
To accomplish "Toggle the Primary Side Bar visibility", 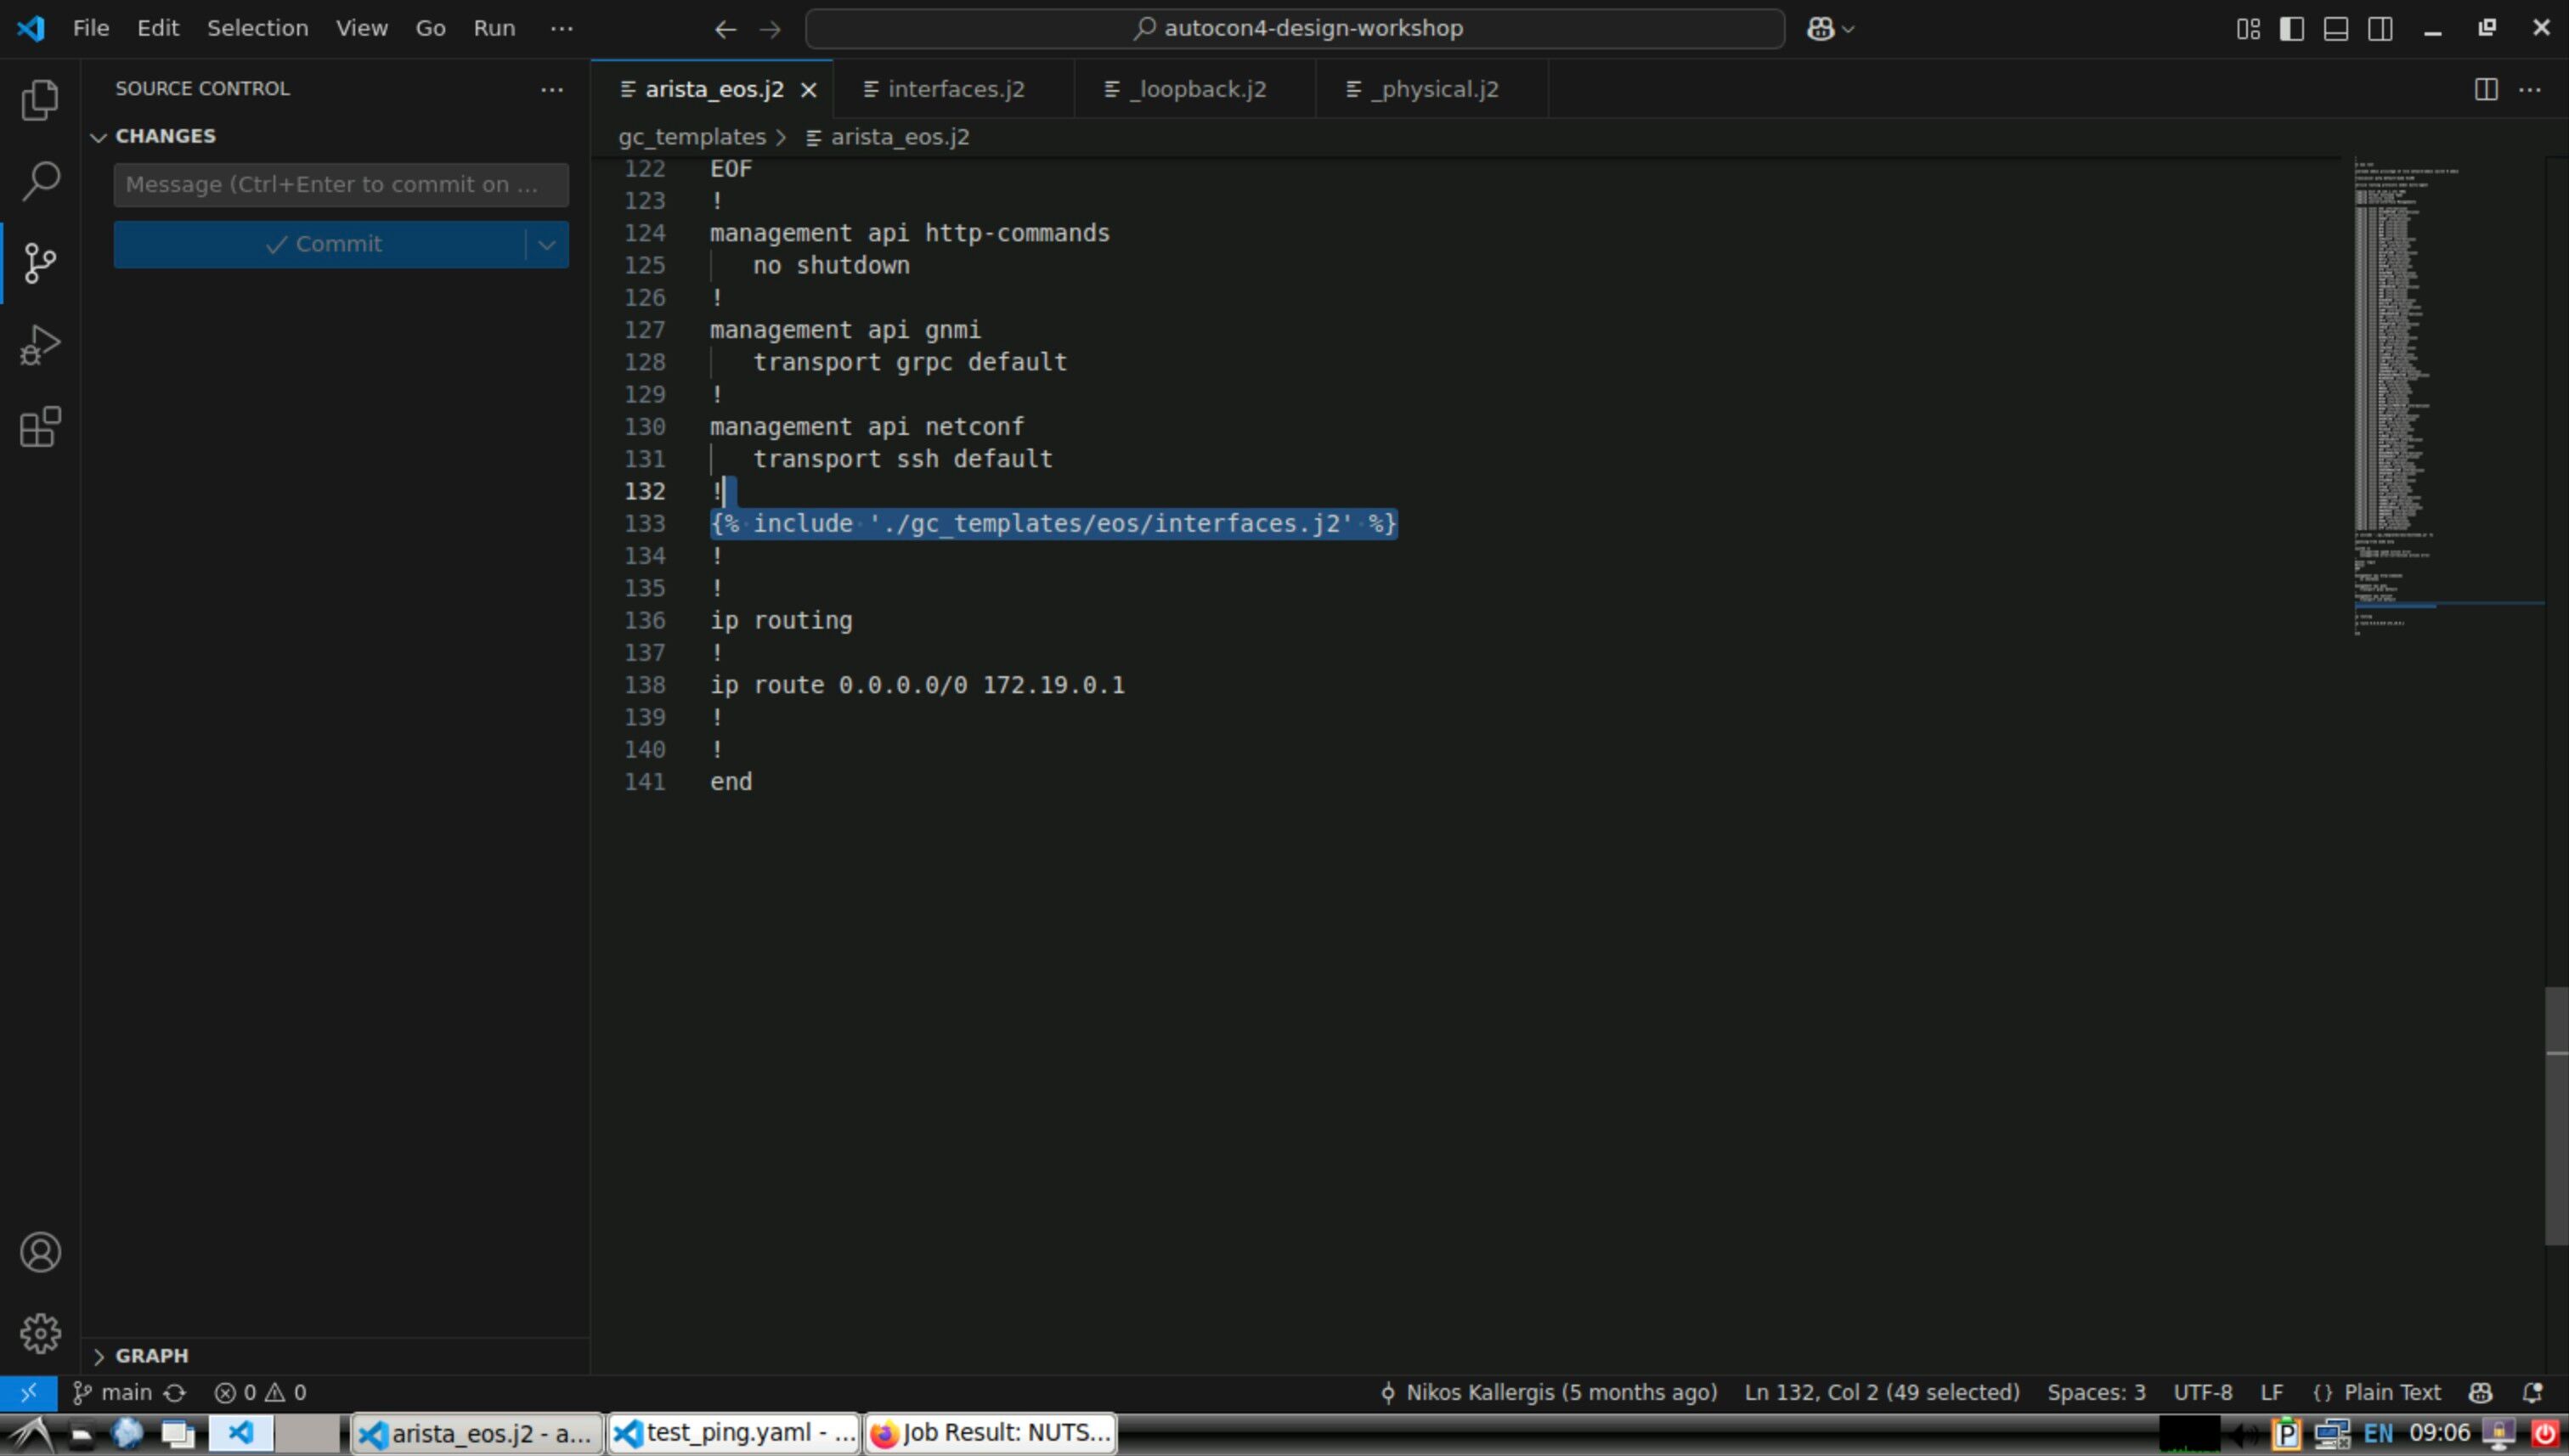I will 2291,29.
